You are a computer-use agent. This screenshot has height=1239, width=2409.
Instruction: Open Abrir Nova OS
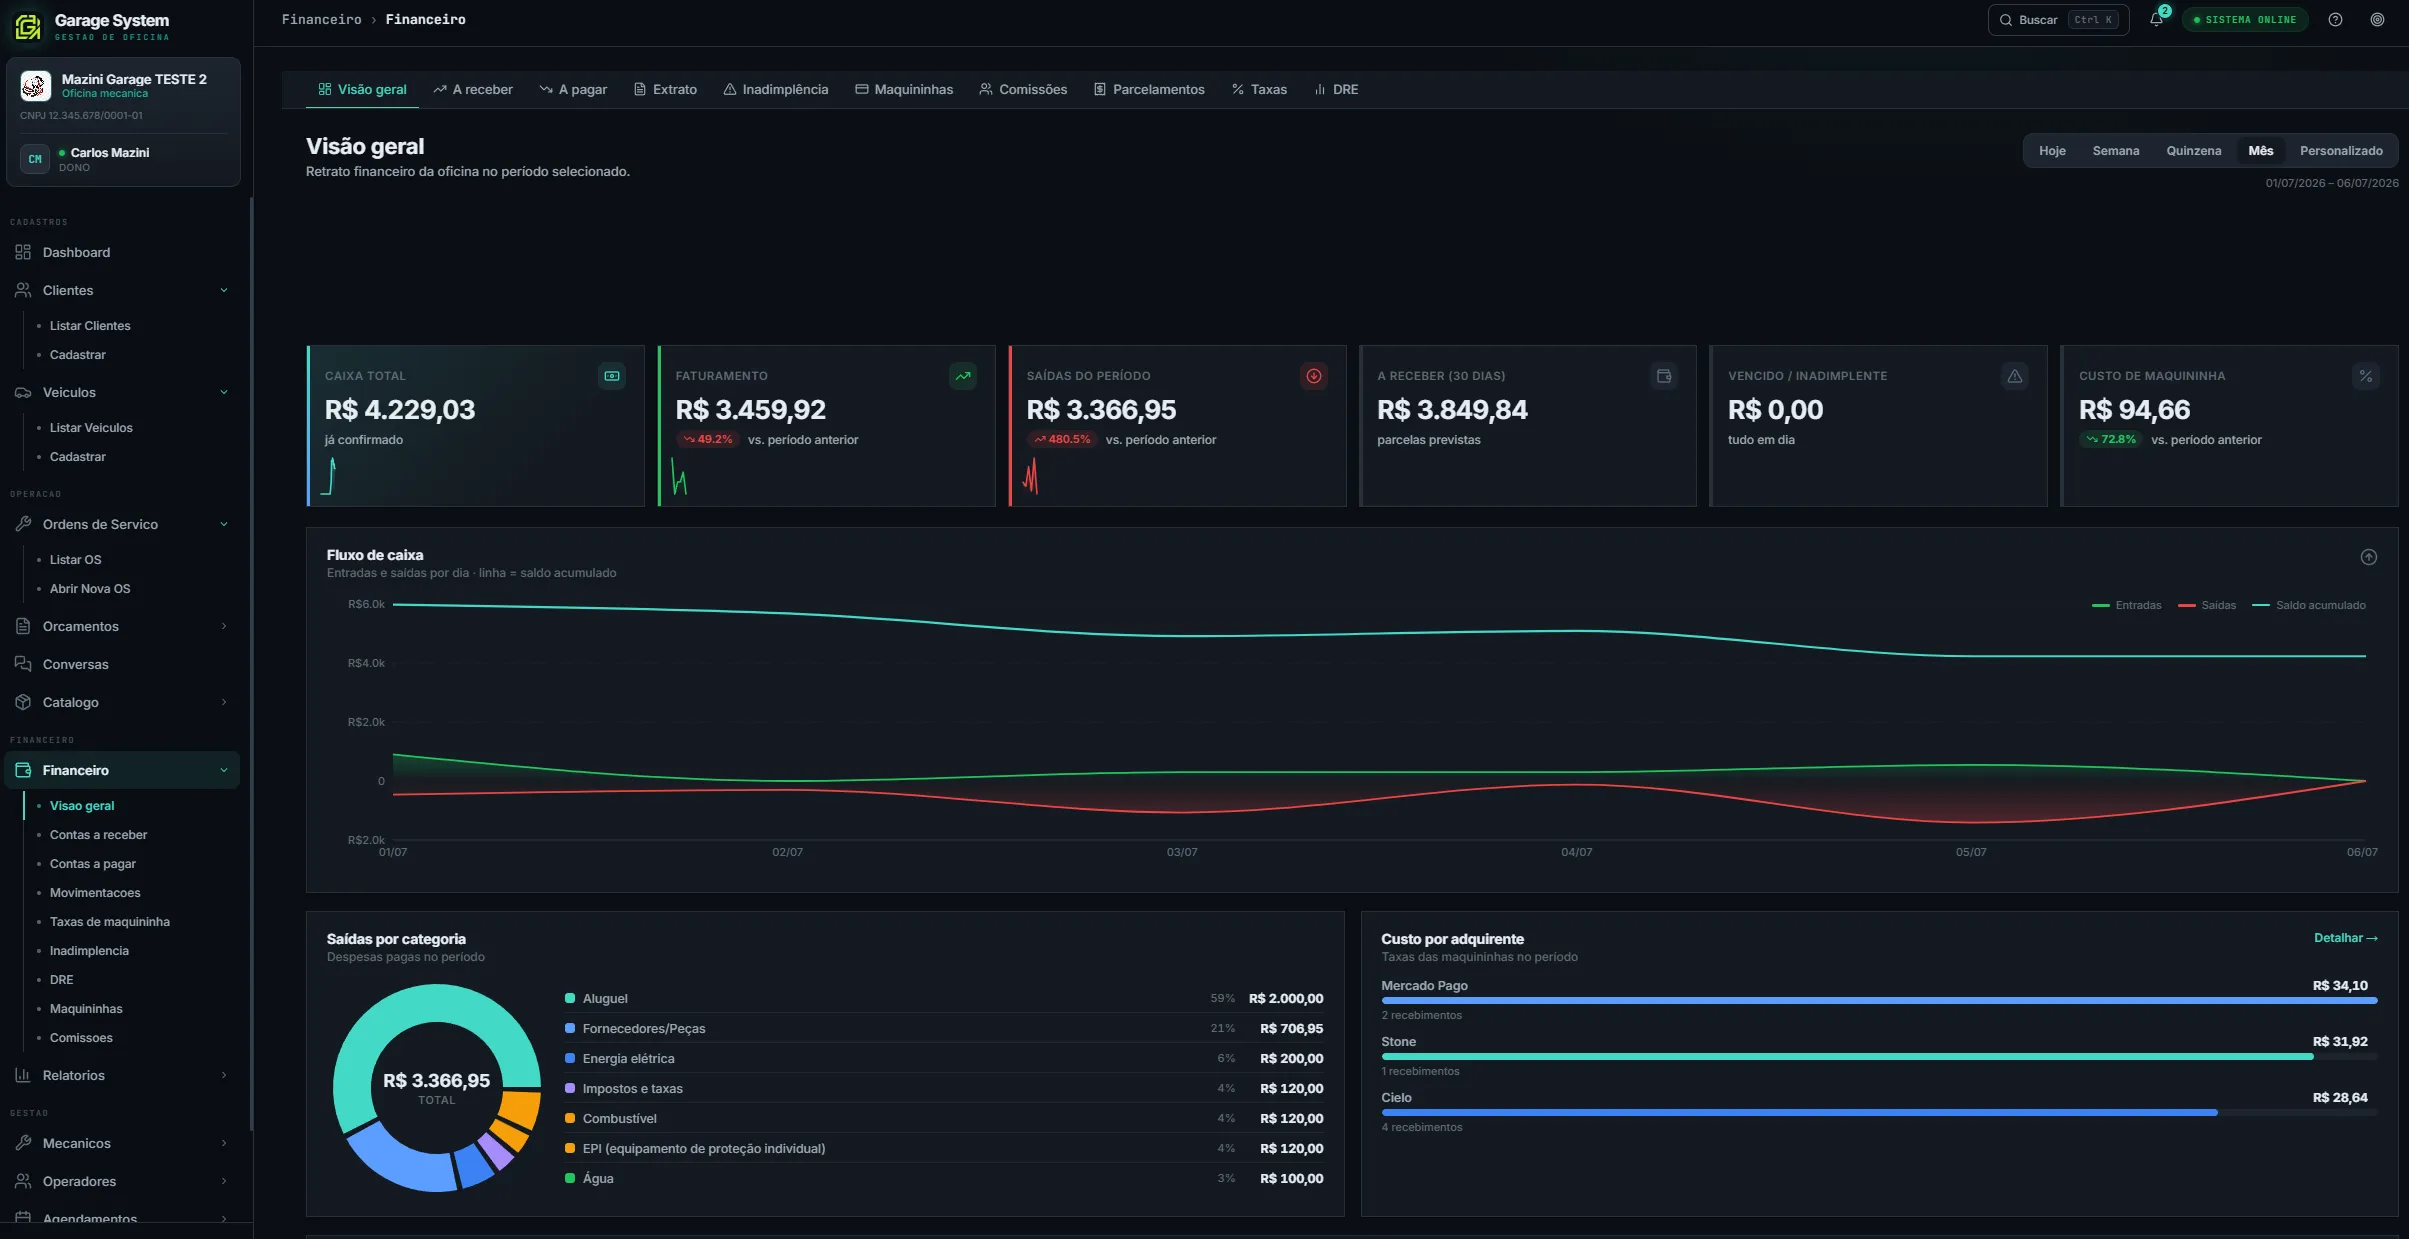point(90,589)
